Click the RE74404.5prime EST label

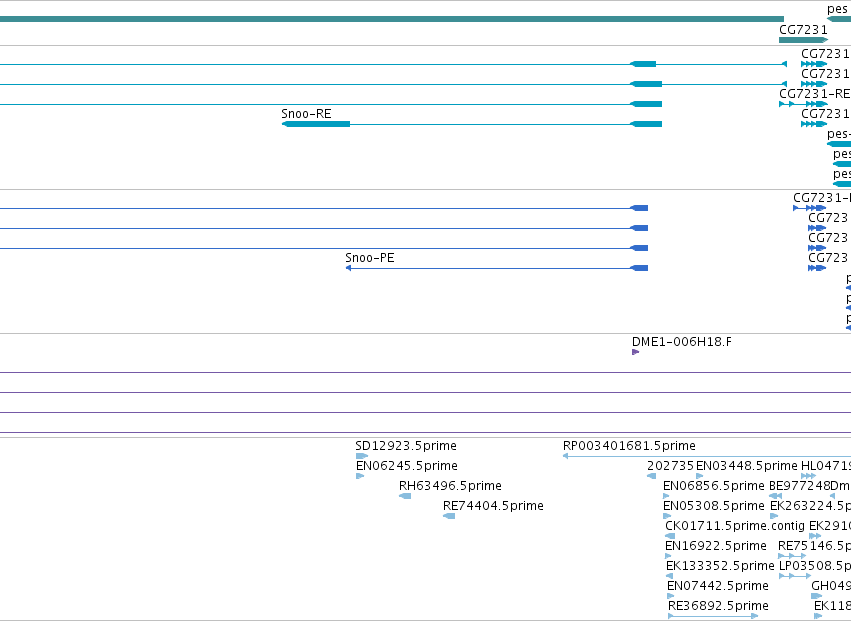[493, 506]
